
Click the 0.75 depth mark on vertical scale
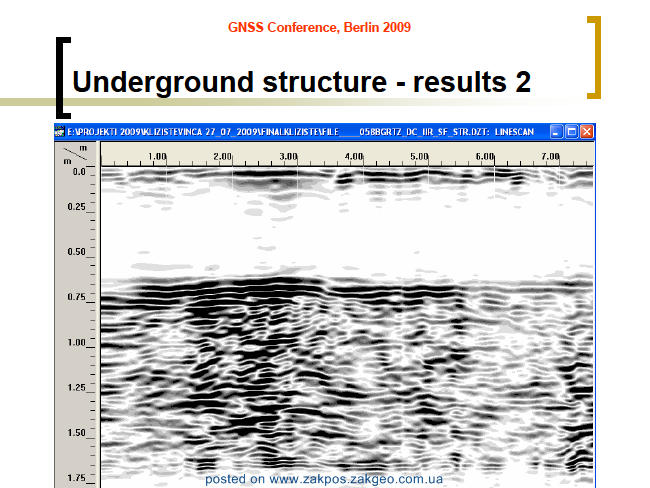pos(76,297)
